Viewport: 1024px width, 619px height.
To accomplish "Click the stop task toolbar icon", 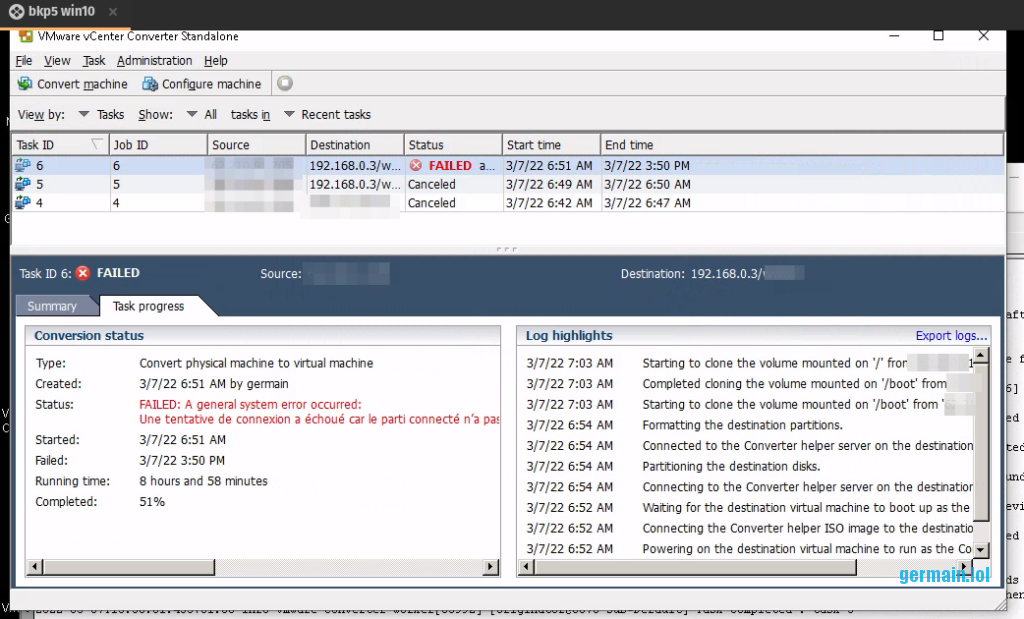I will pyautogui.click(x=285, y=84).
